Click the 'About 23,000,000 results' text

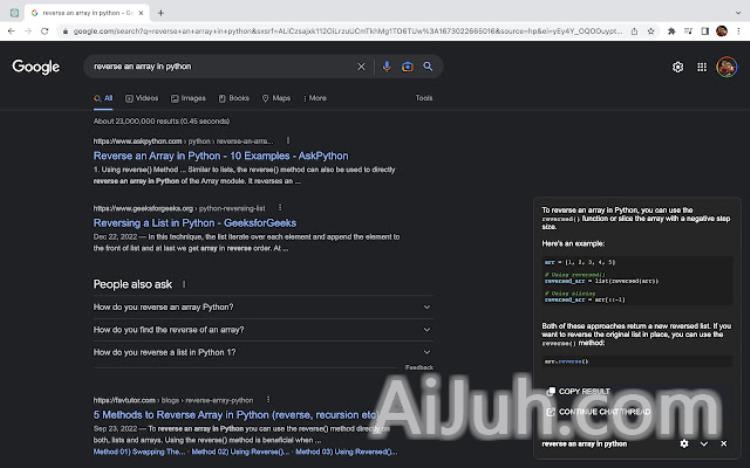(x=161, y=121)
